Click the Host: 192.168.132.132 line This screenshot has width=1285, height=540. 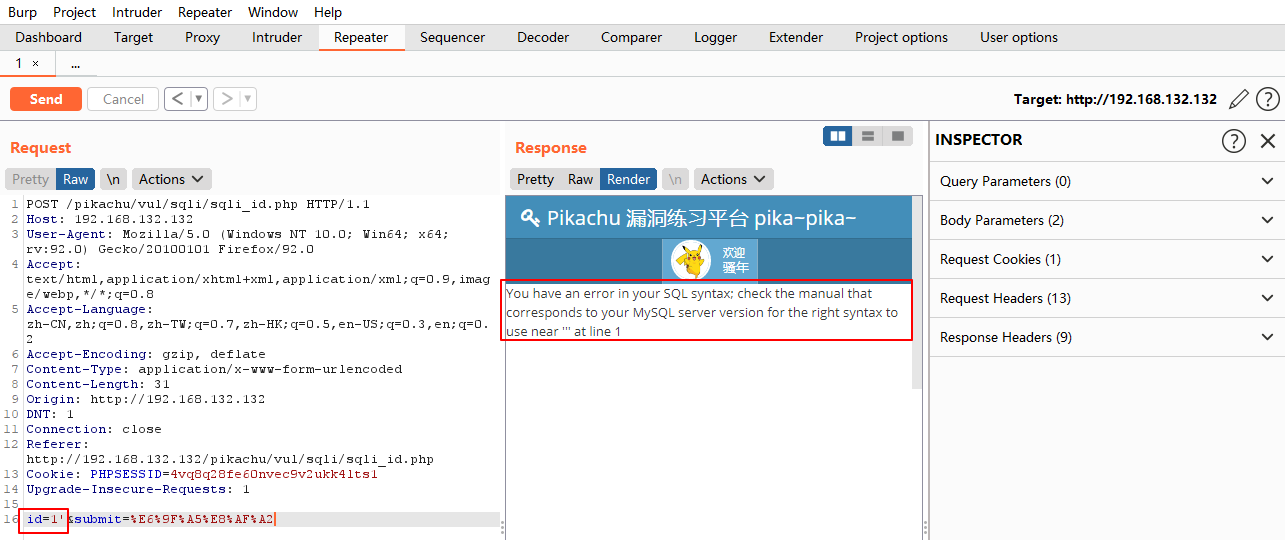coord(109,219)
